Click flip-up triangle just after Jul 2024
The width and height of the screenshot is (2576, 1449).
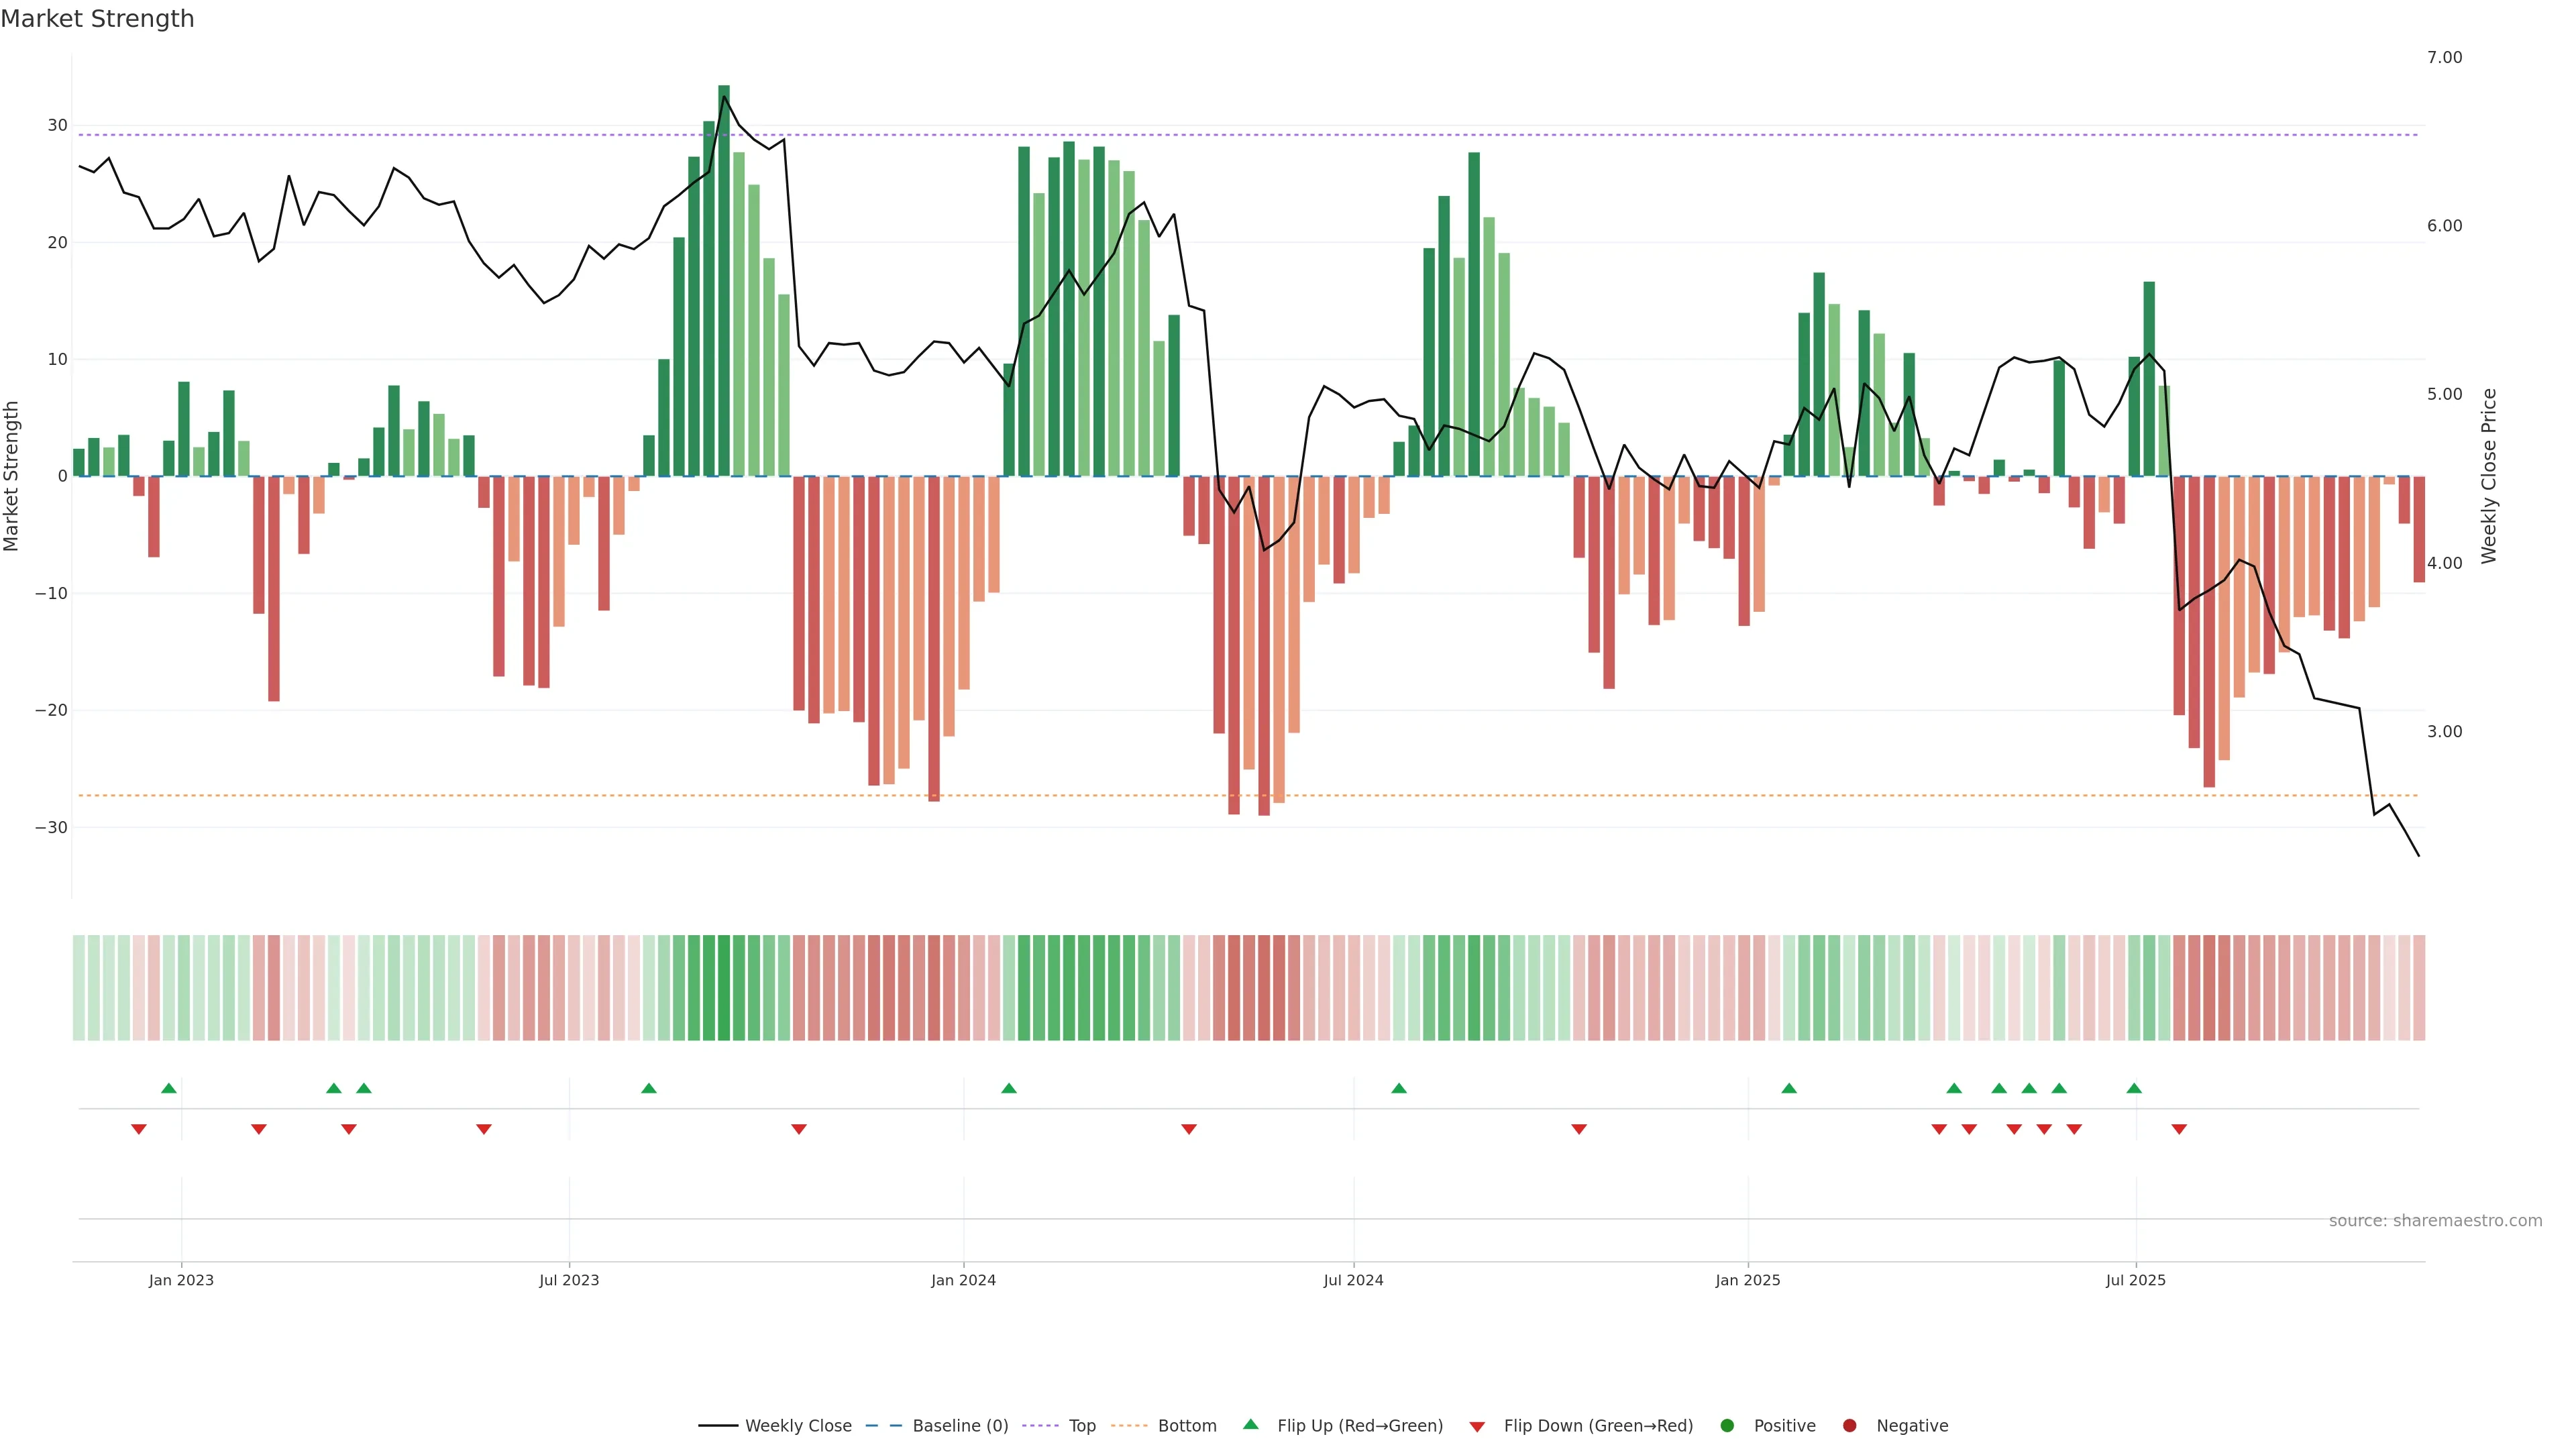1399,1088
